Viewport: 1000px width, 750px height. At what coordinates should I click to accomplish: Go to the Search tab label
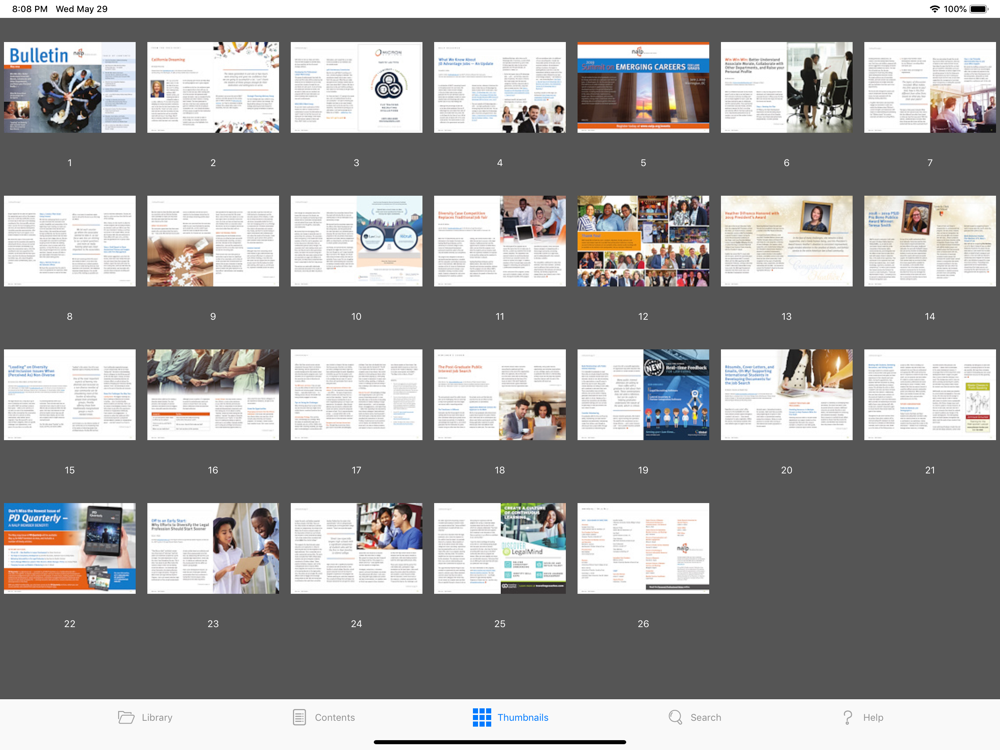[706, 717]
